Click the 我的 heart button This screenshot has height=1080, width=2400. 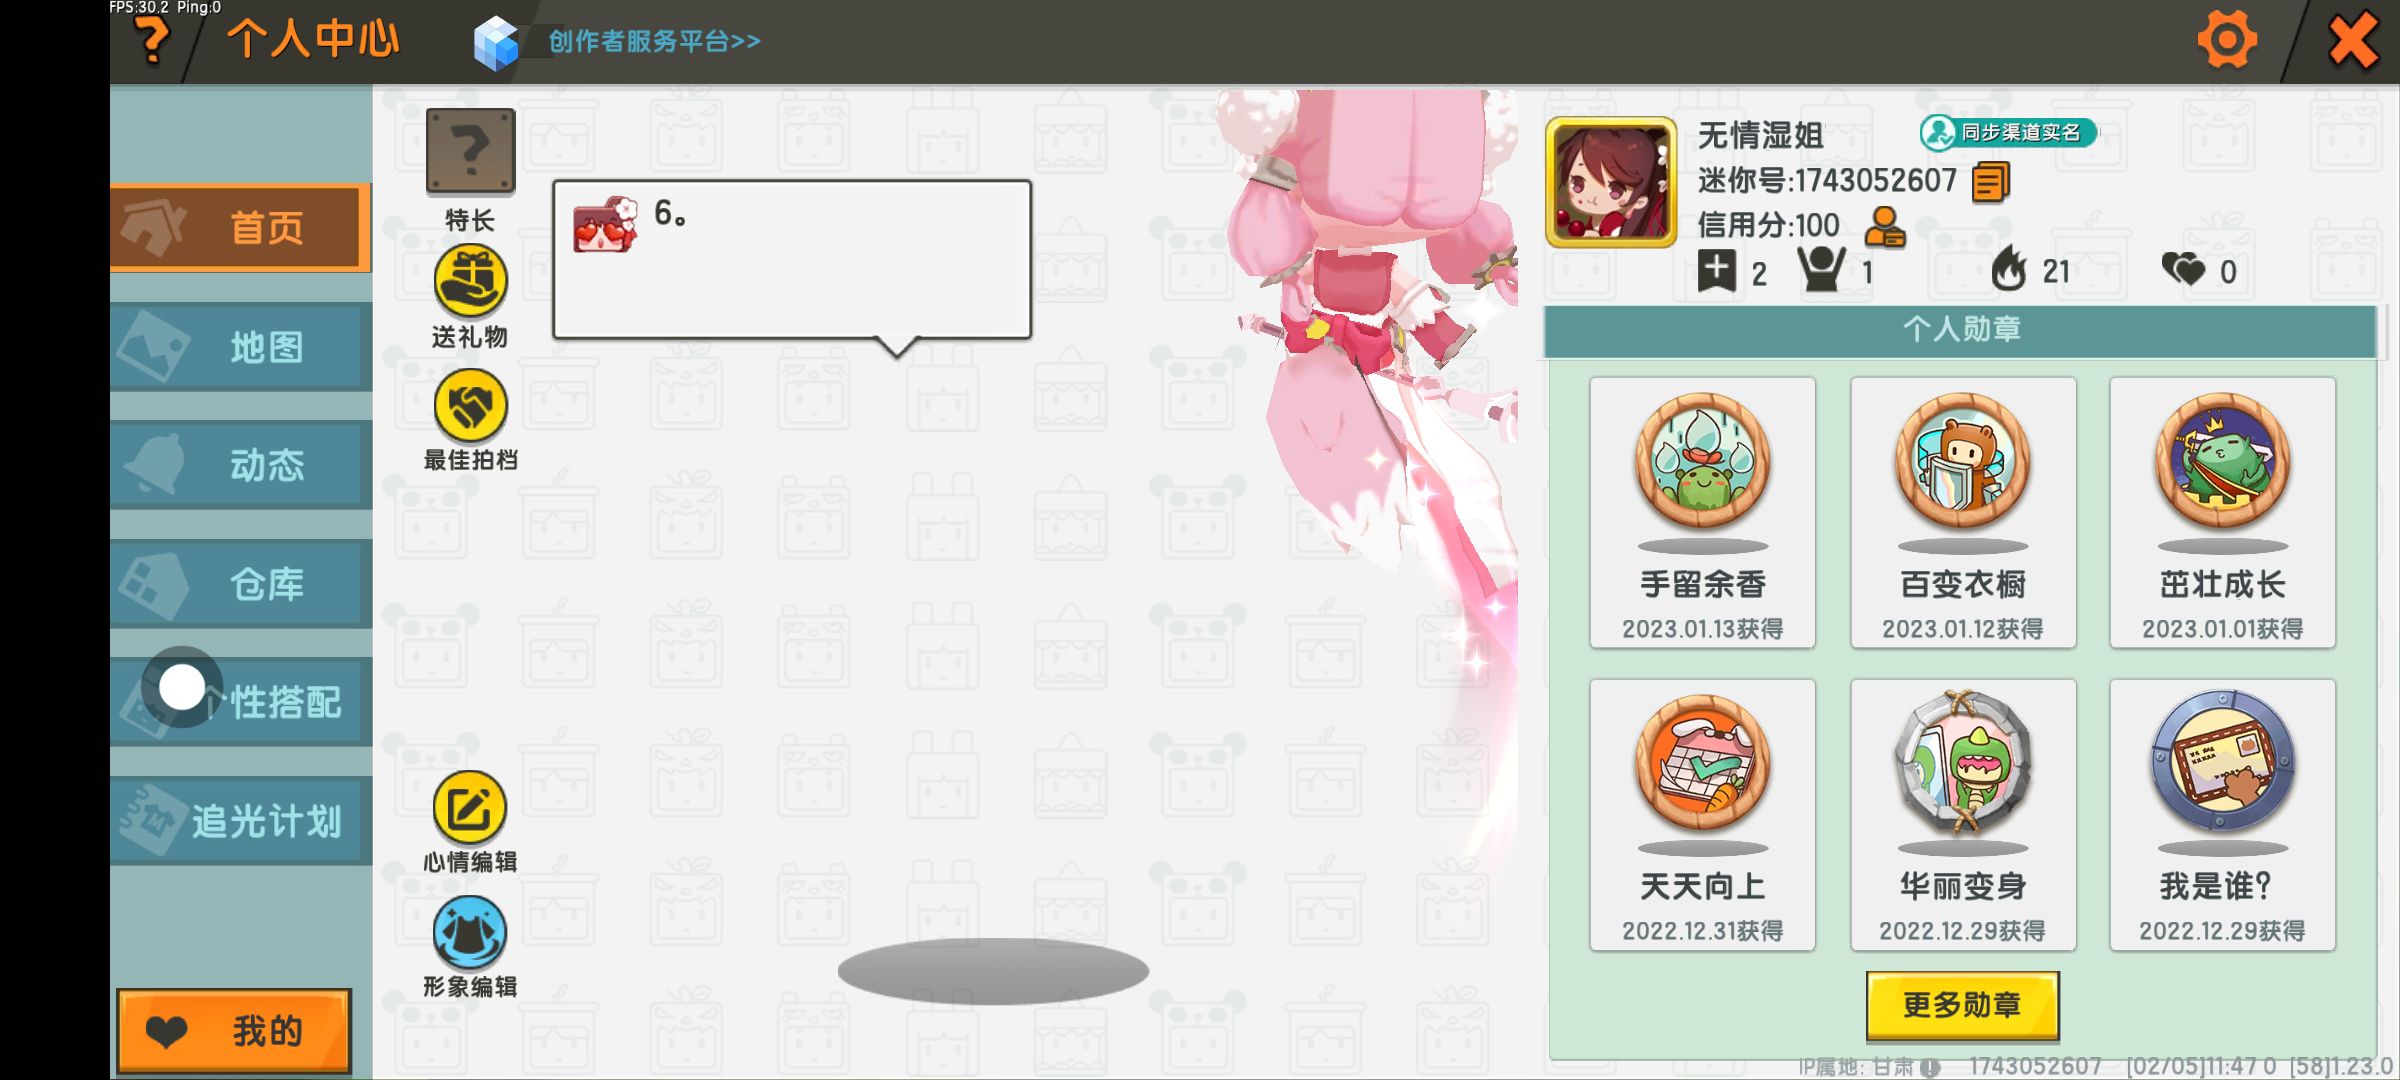[235, 1031]
